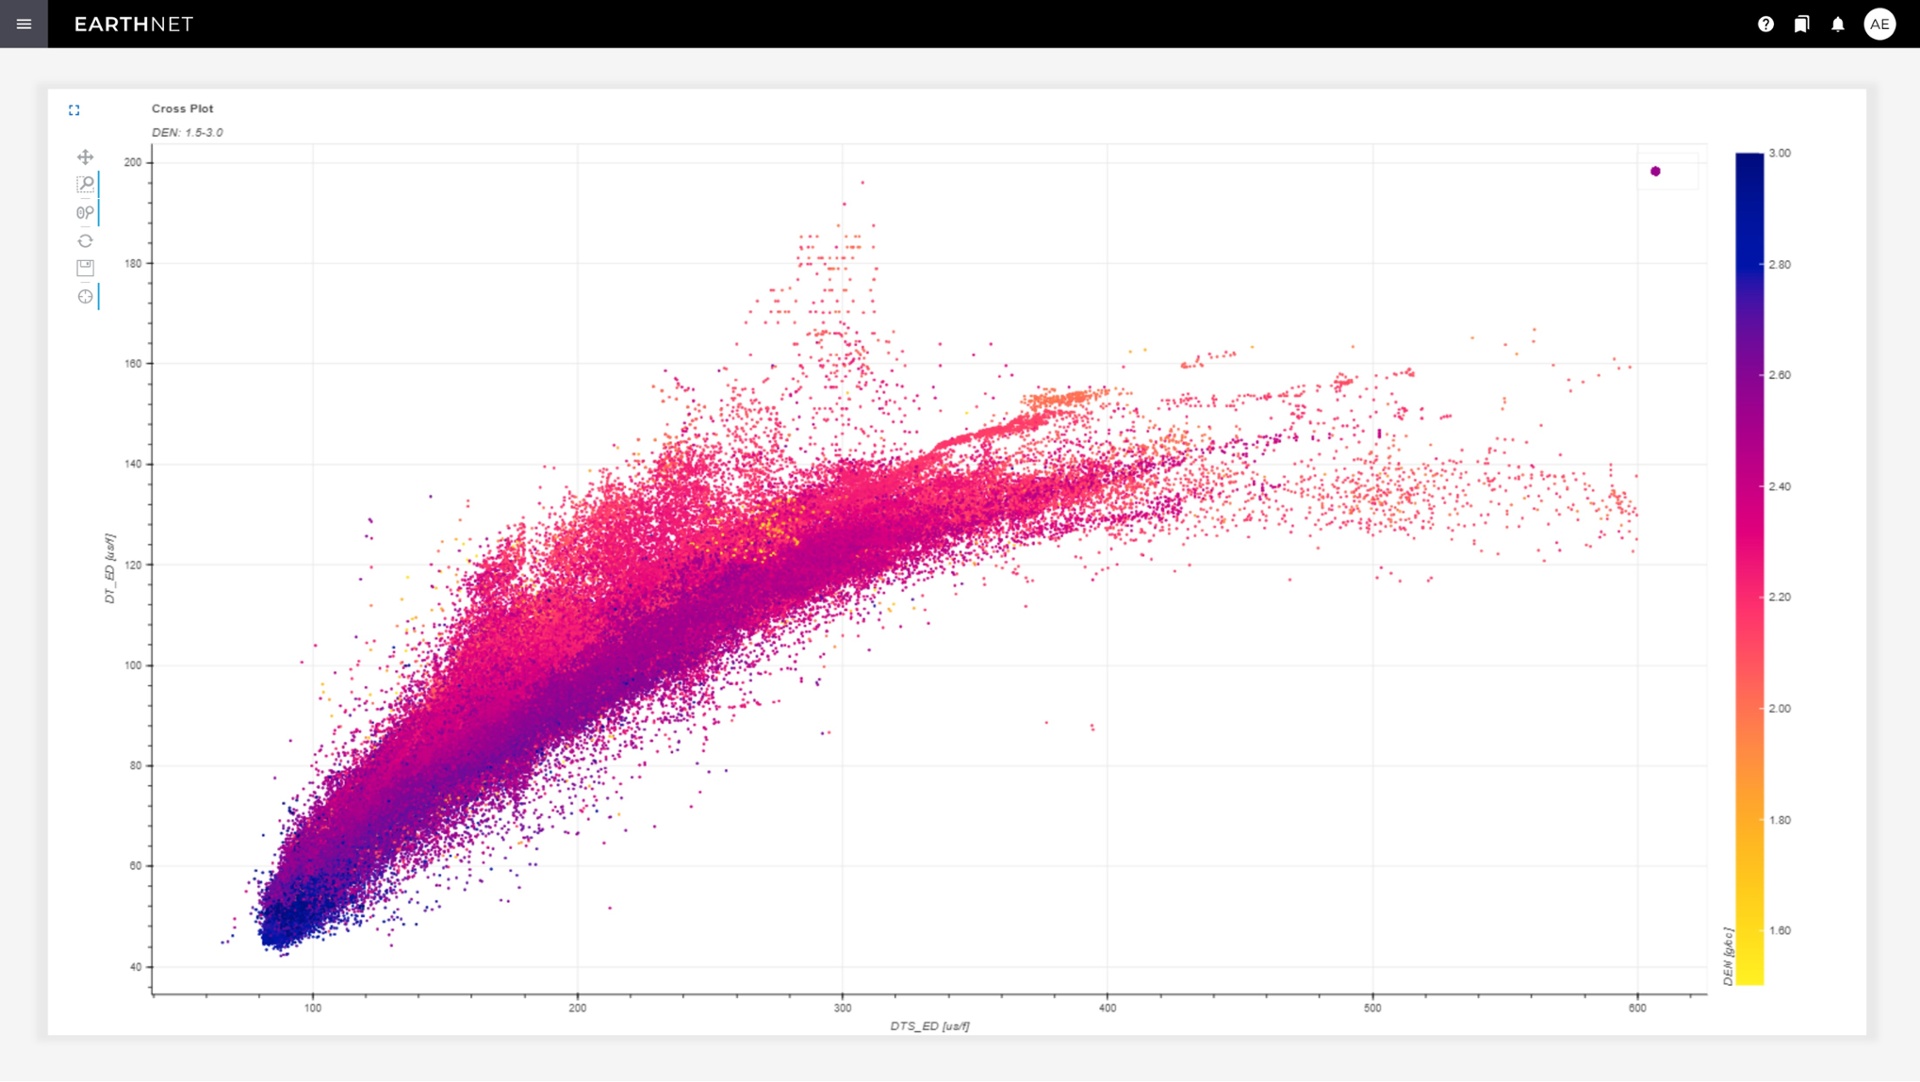Click the EARTHNET logo
The height and width of the screenshot is (1082, 1920).
click(x=133, y=24)
